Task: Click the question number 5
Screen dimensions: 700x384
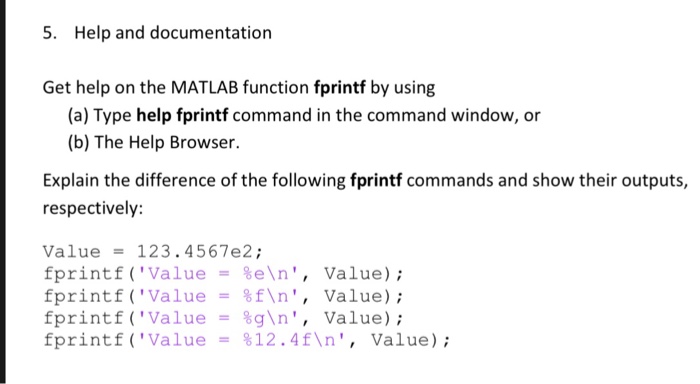Action: click(50, 33)
